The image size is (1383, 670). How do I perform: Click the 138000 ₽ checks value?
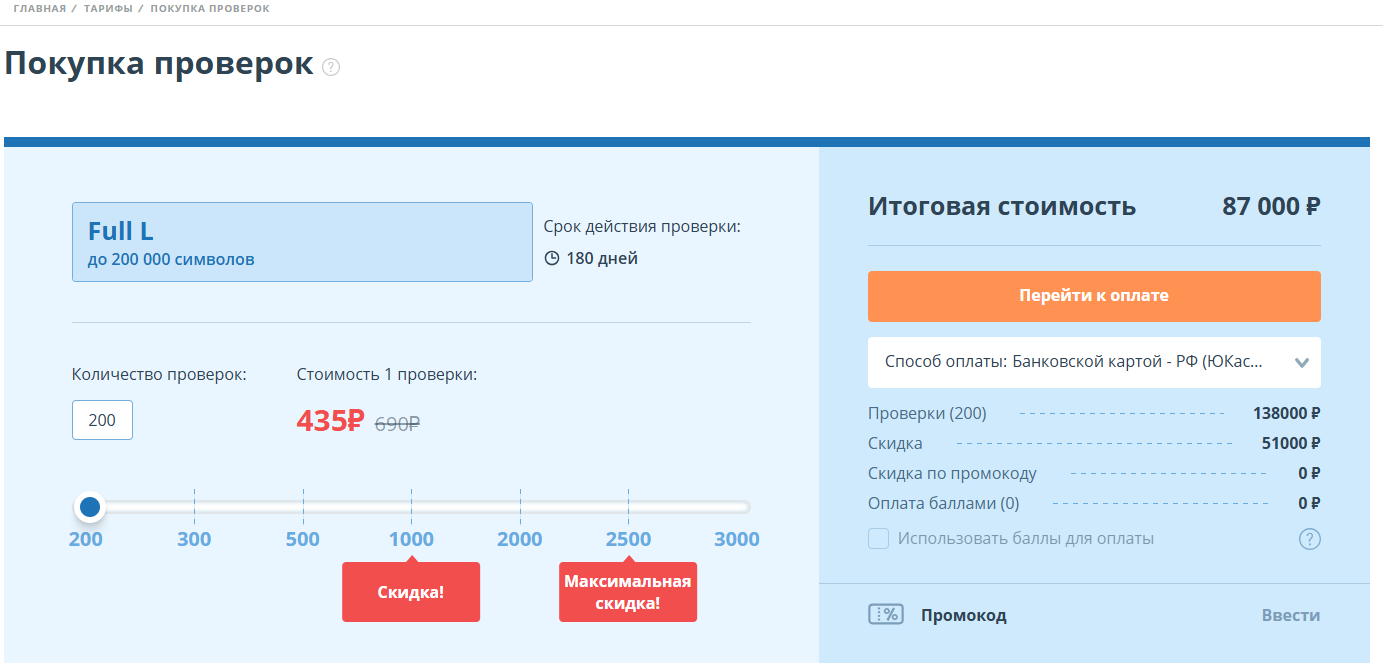pos(1287,413)
